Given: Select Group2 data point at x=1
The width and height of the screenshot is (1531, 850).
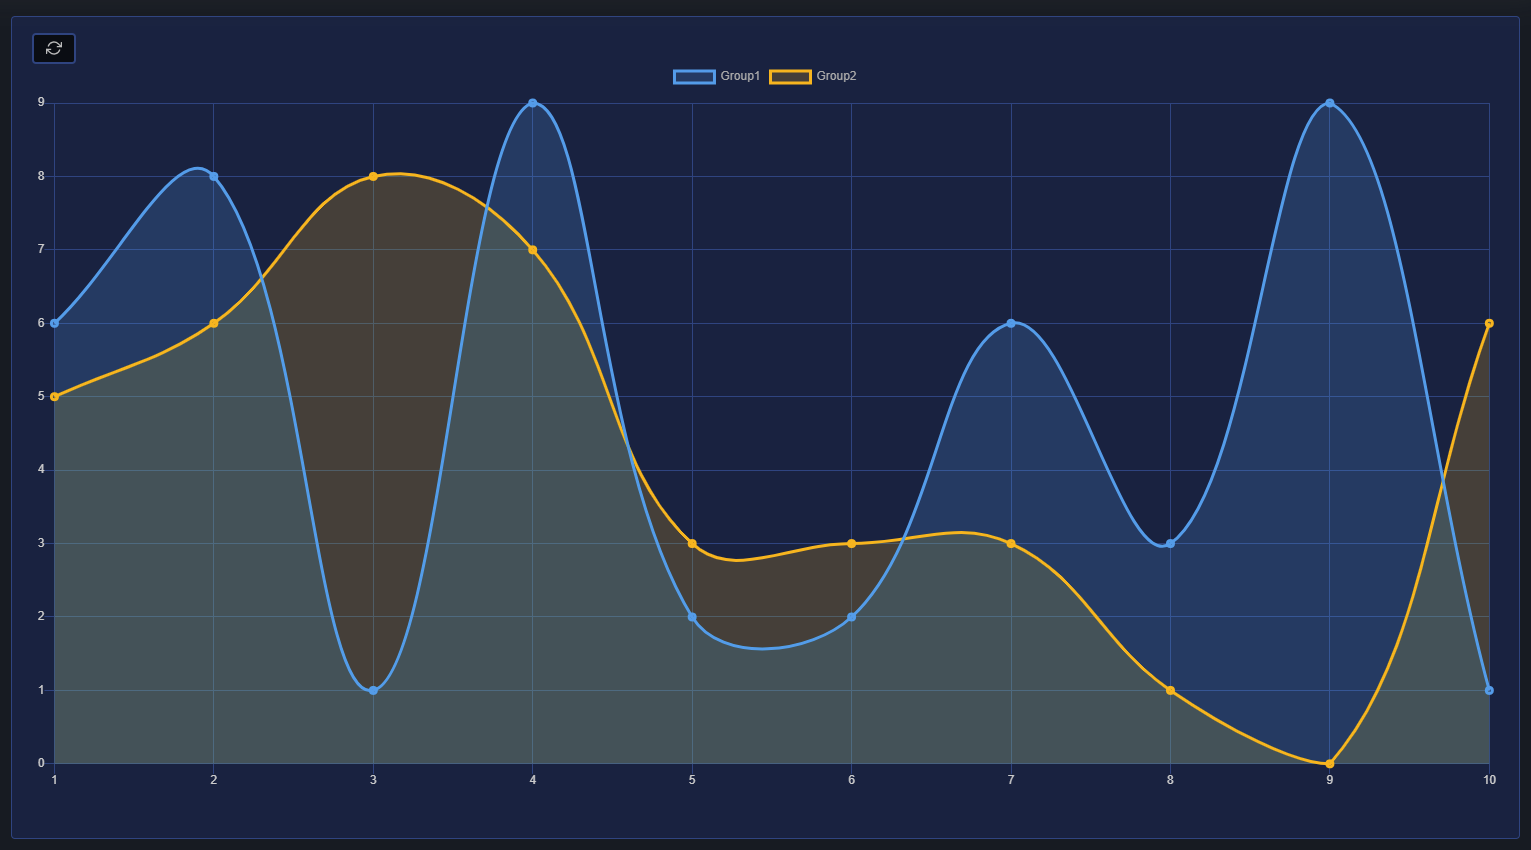Looking at the screenshot, I should tap(54, 396).
